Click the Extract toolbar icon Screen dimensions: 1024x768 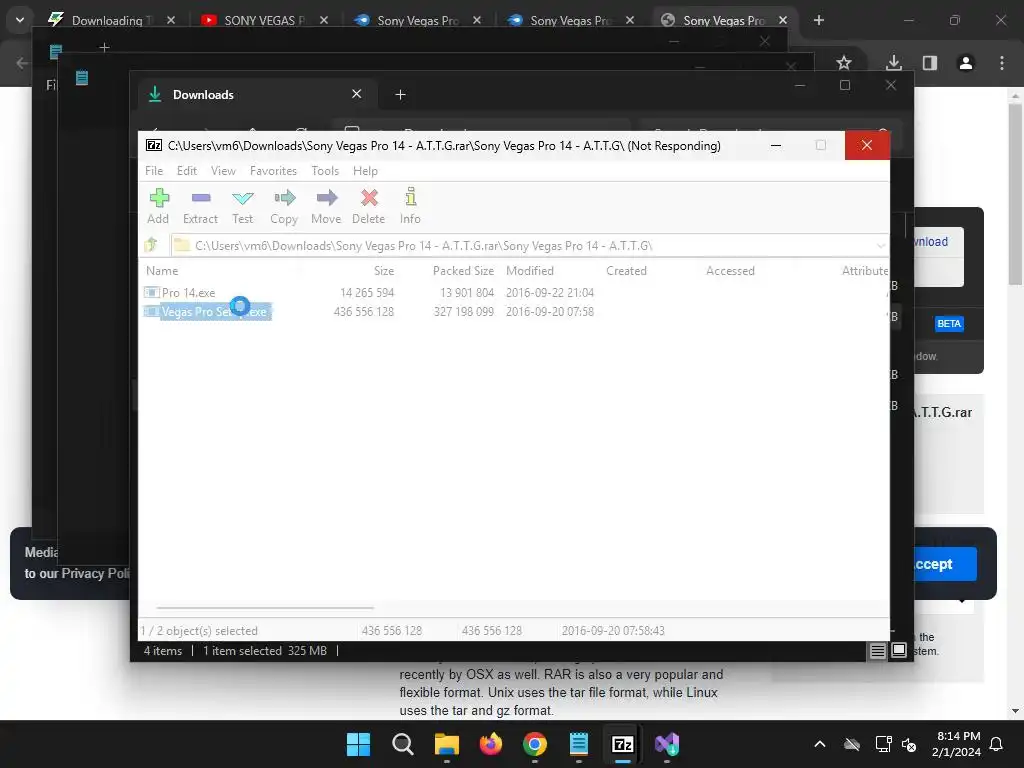point(200,206)
